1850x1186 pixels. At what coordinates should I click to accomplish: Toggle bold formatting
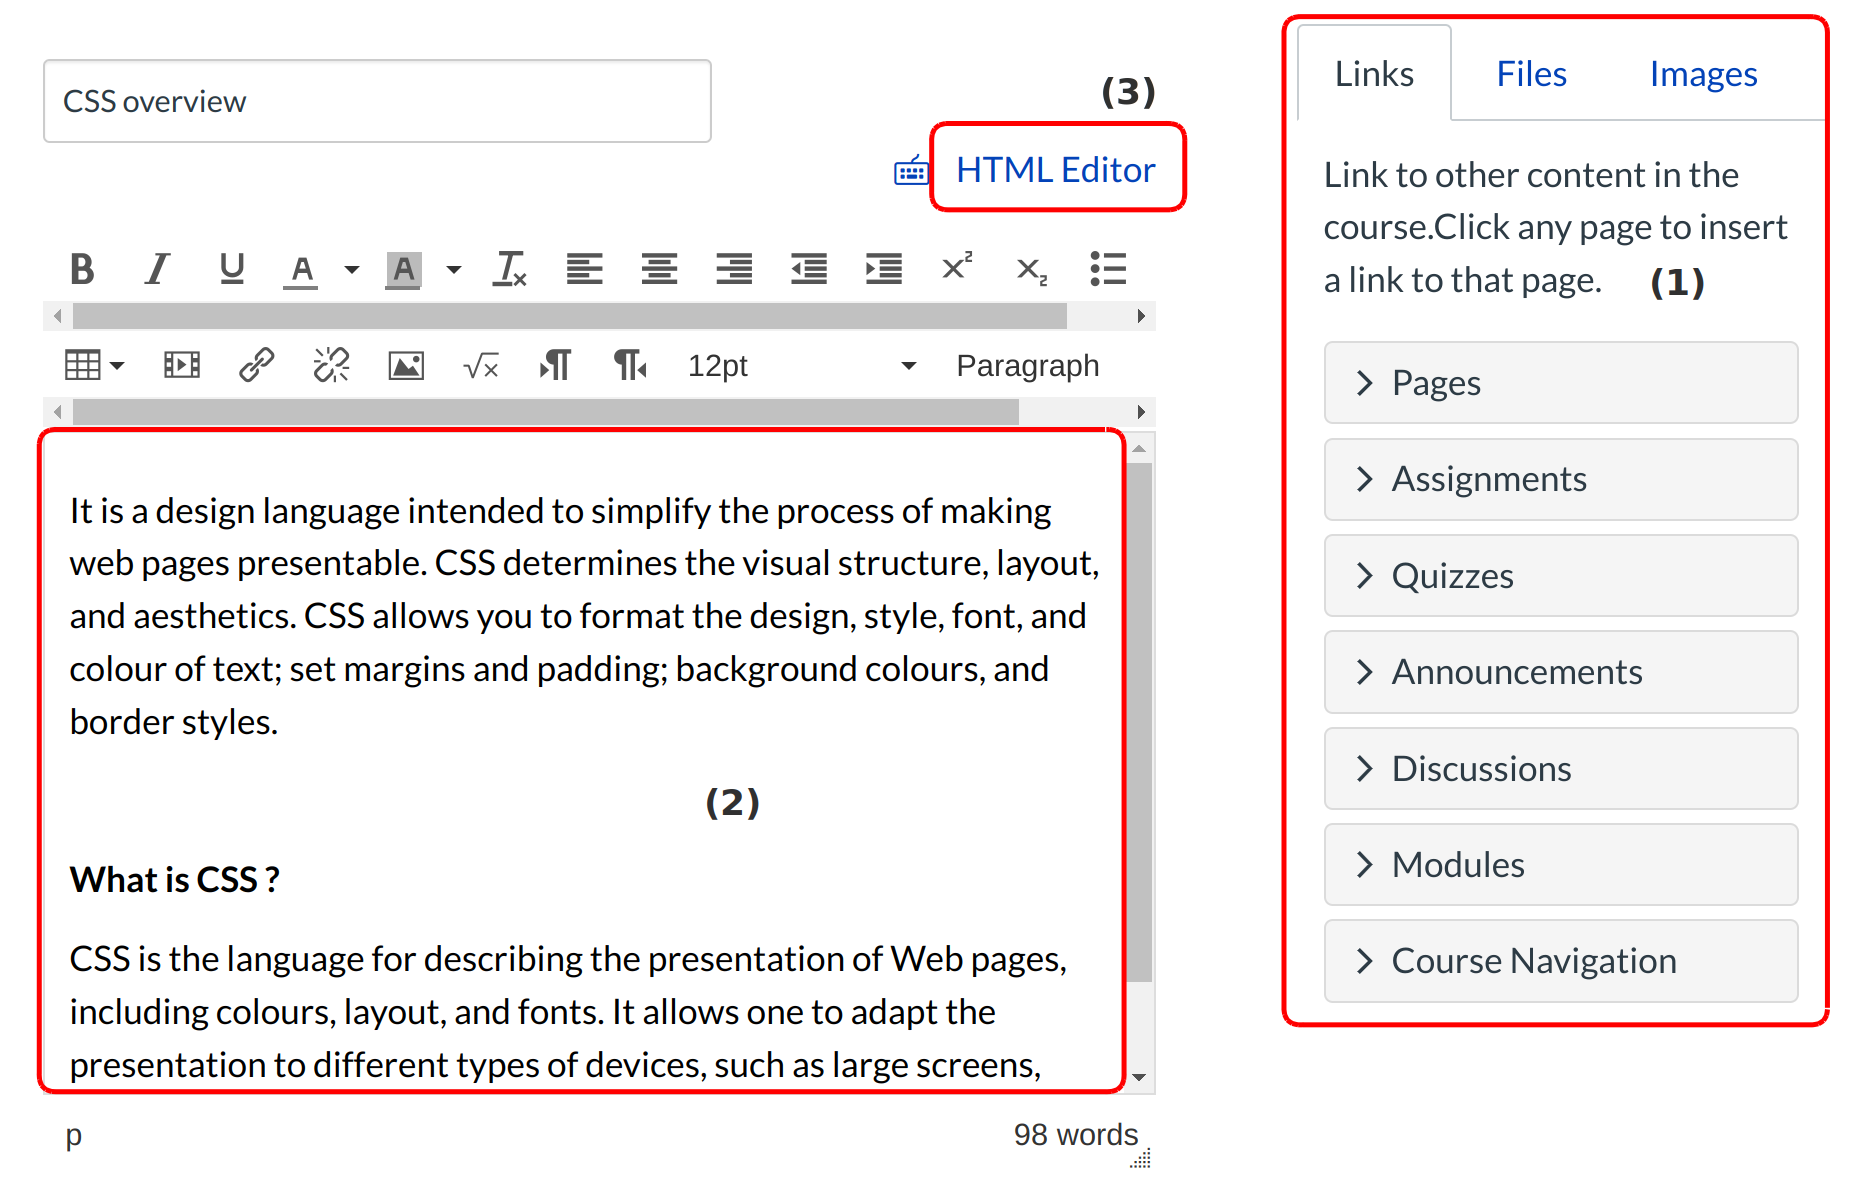[82, 269]
